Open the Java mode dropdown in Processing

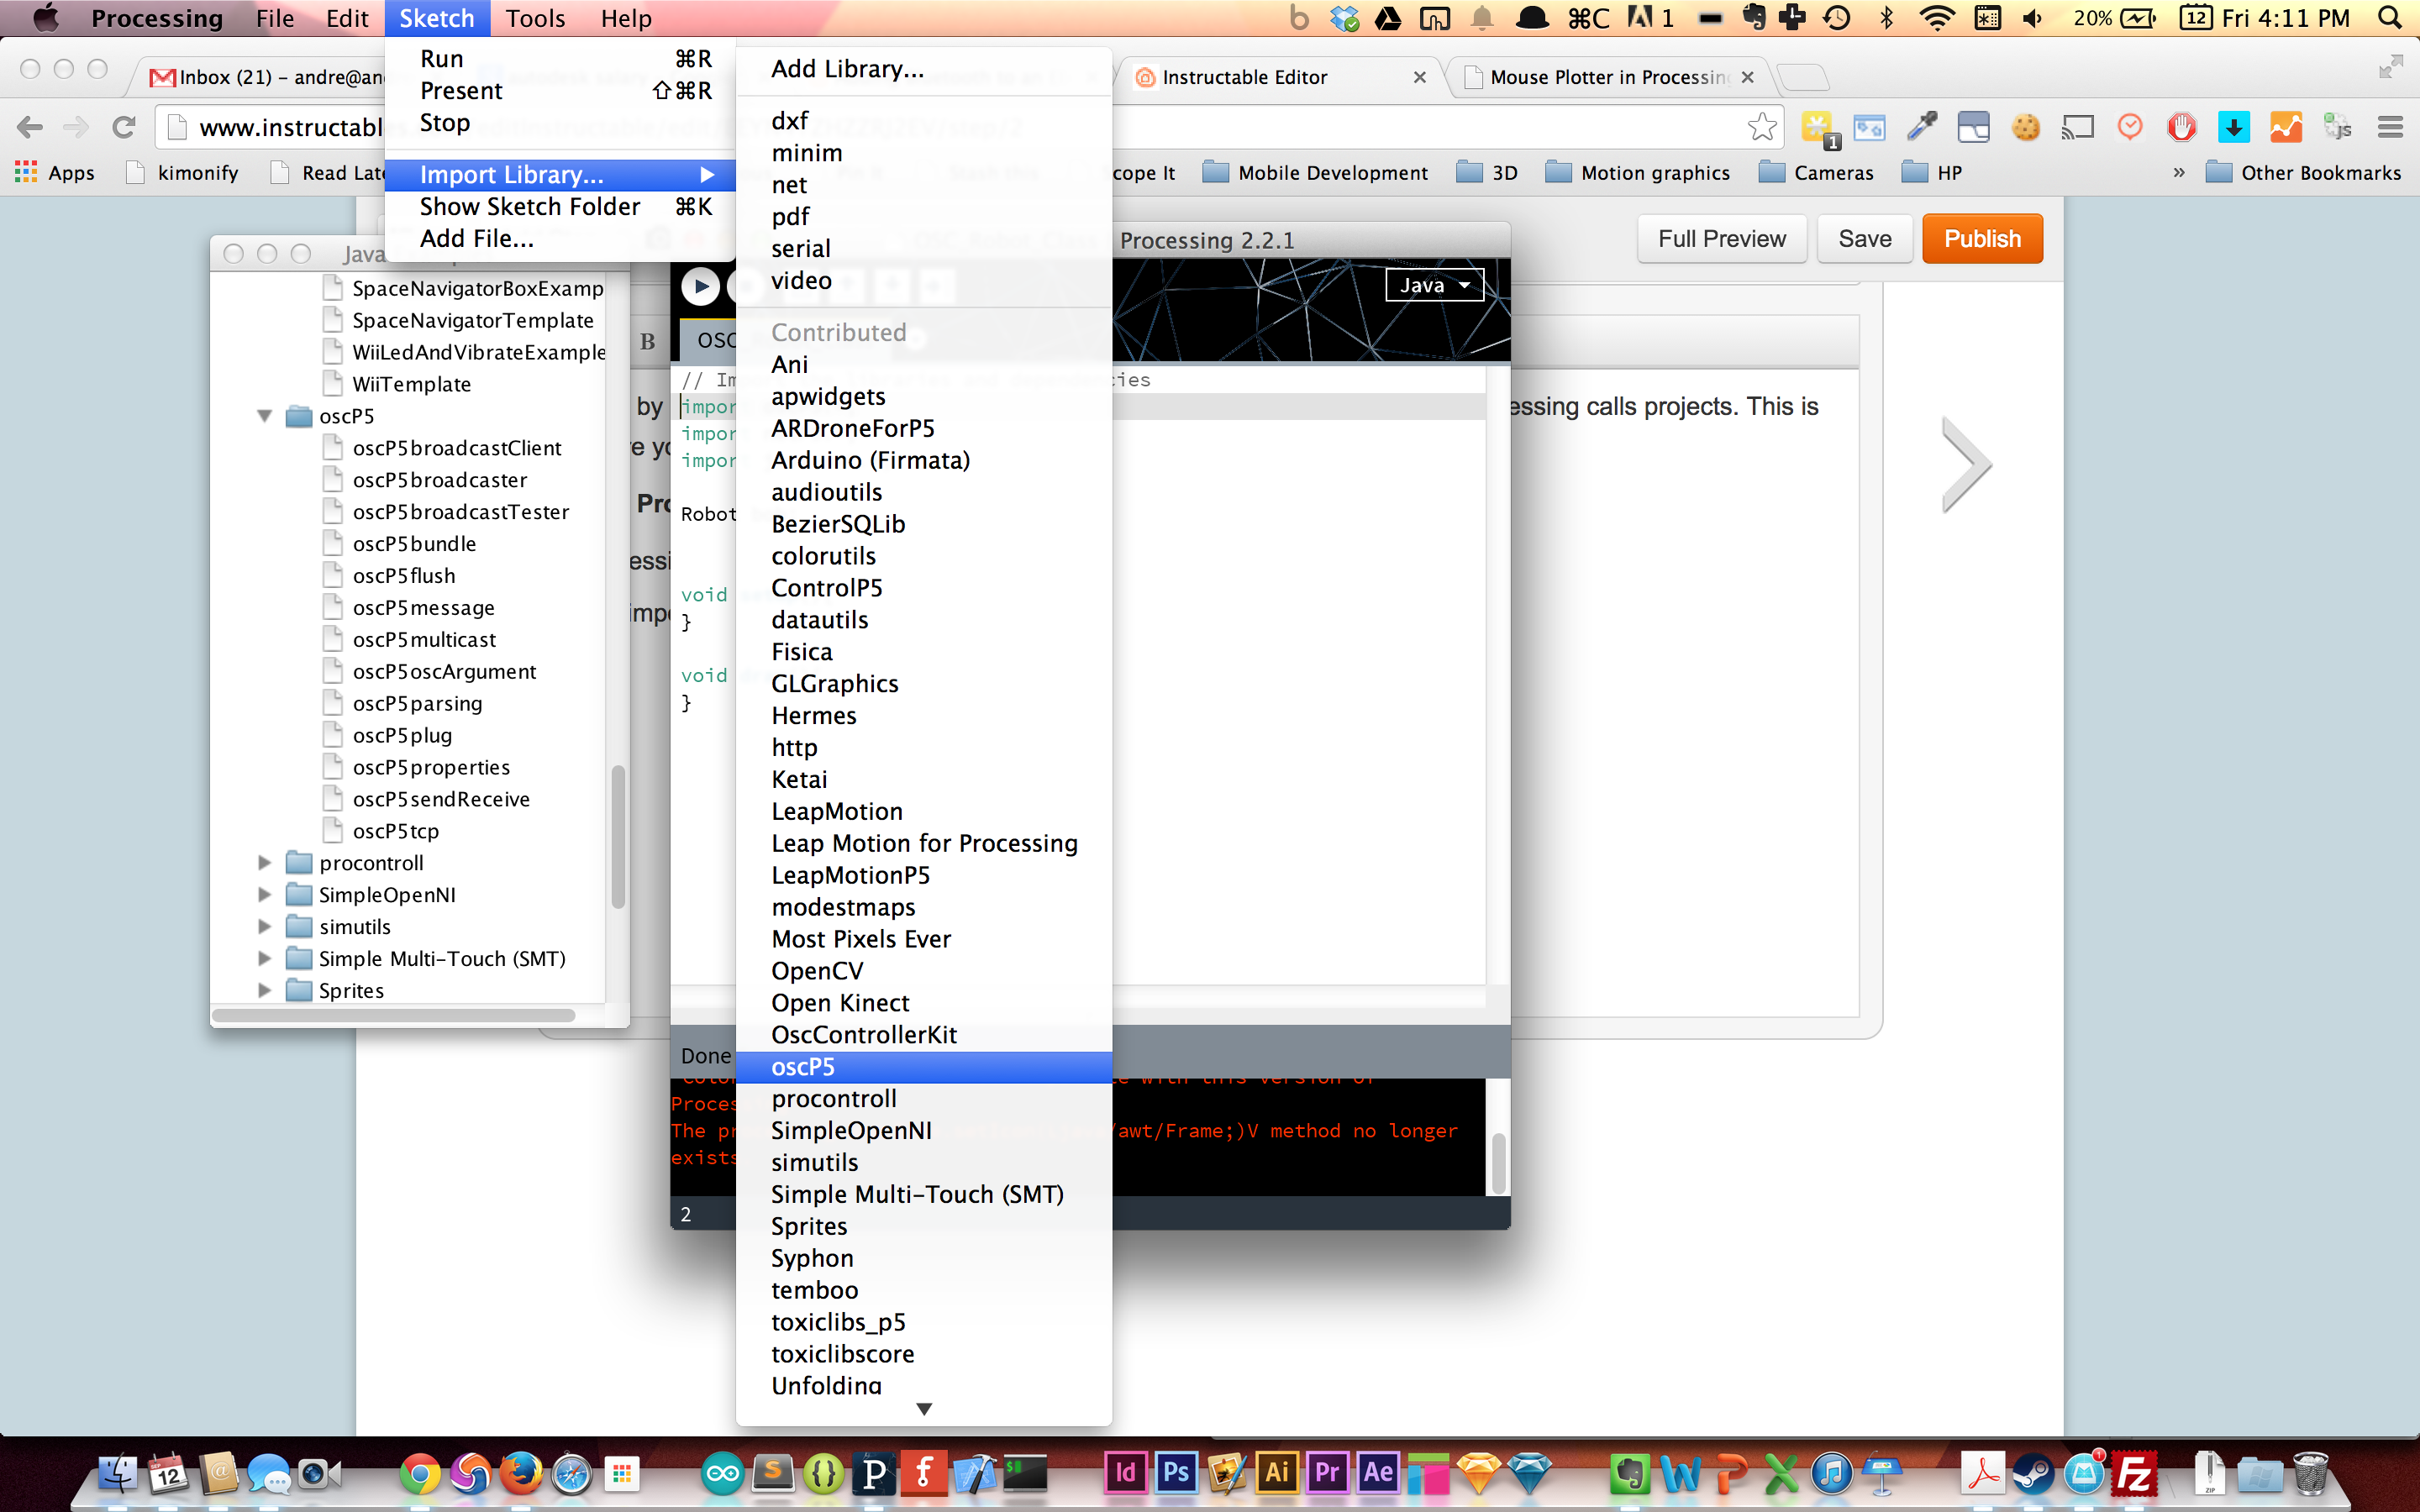(1434, 286)
